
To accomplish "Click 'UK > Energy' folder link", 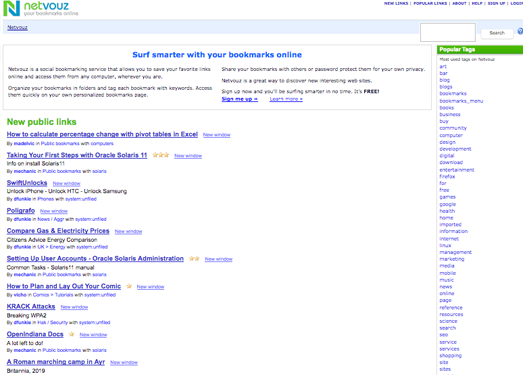I will tap(51, 247).
